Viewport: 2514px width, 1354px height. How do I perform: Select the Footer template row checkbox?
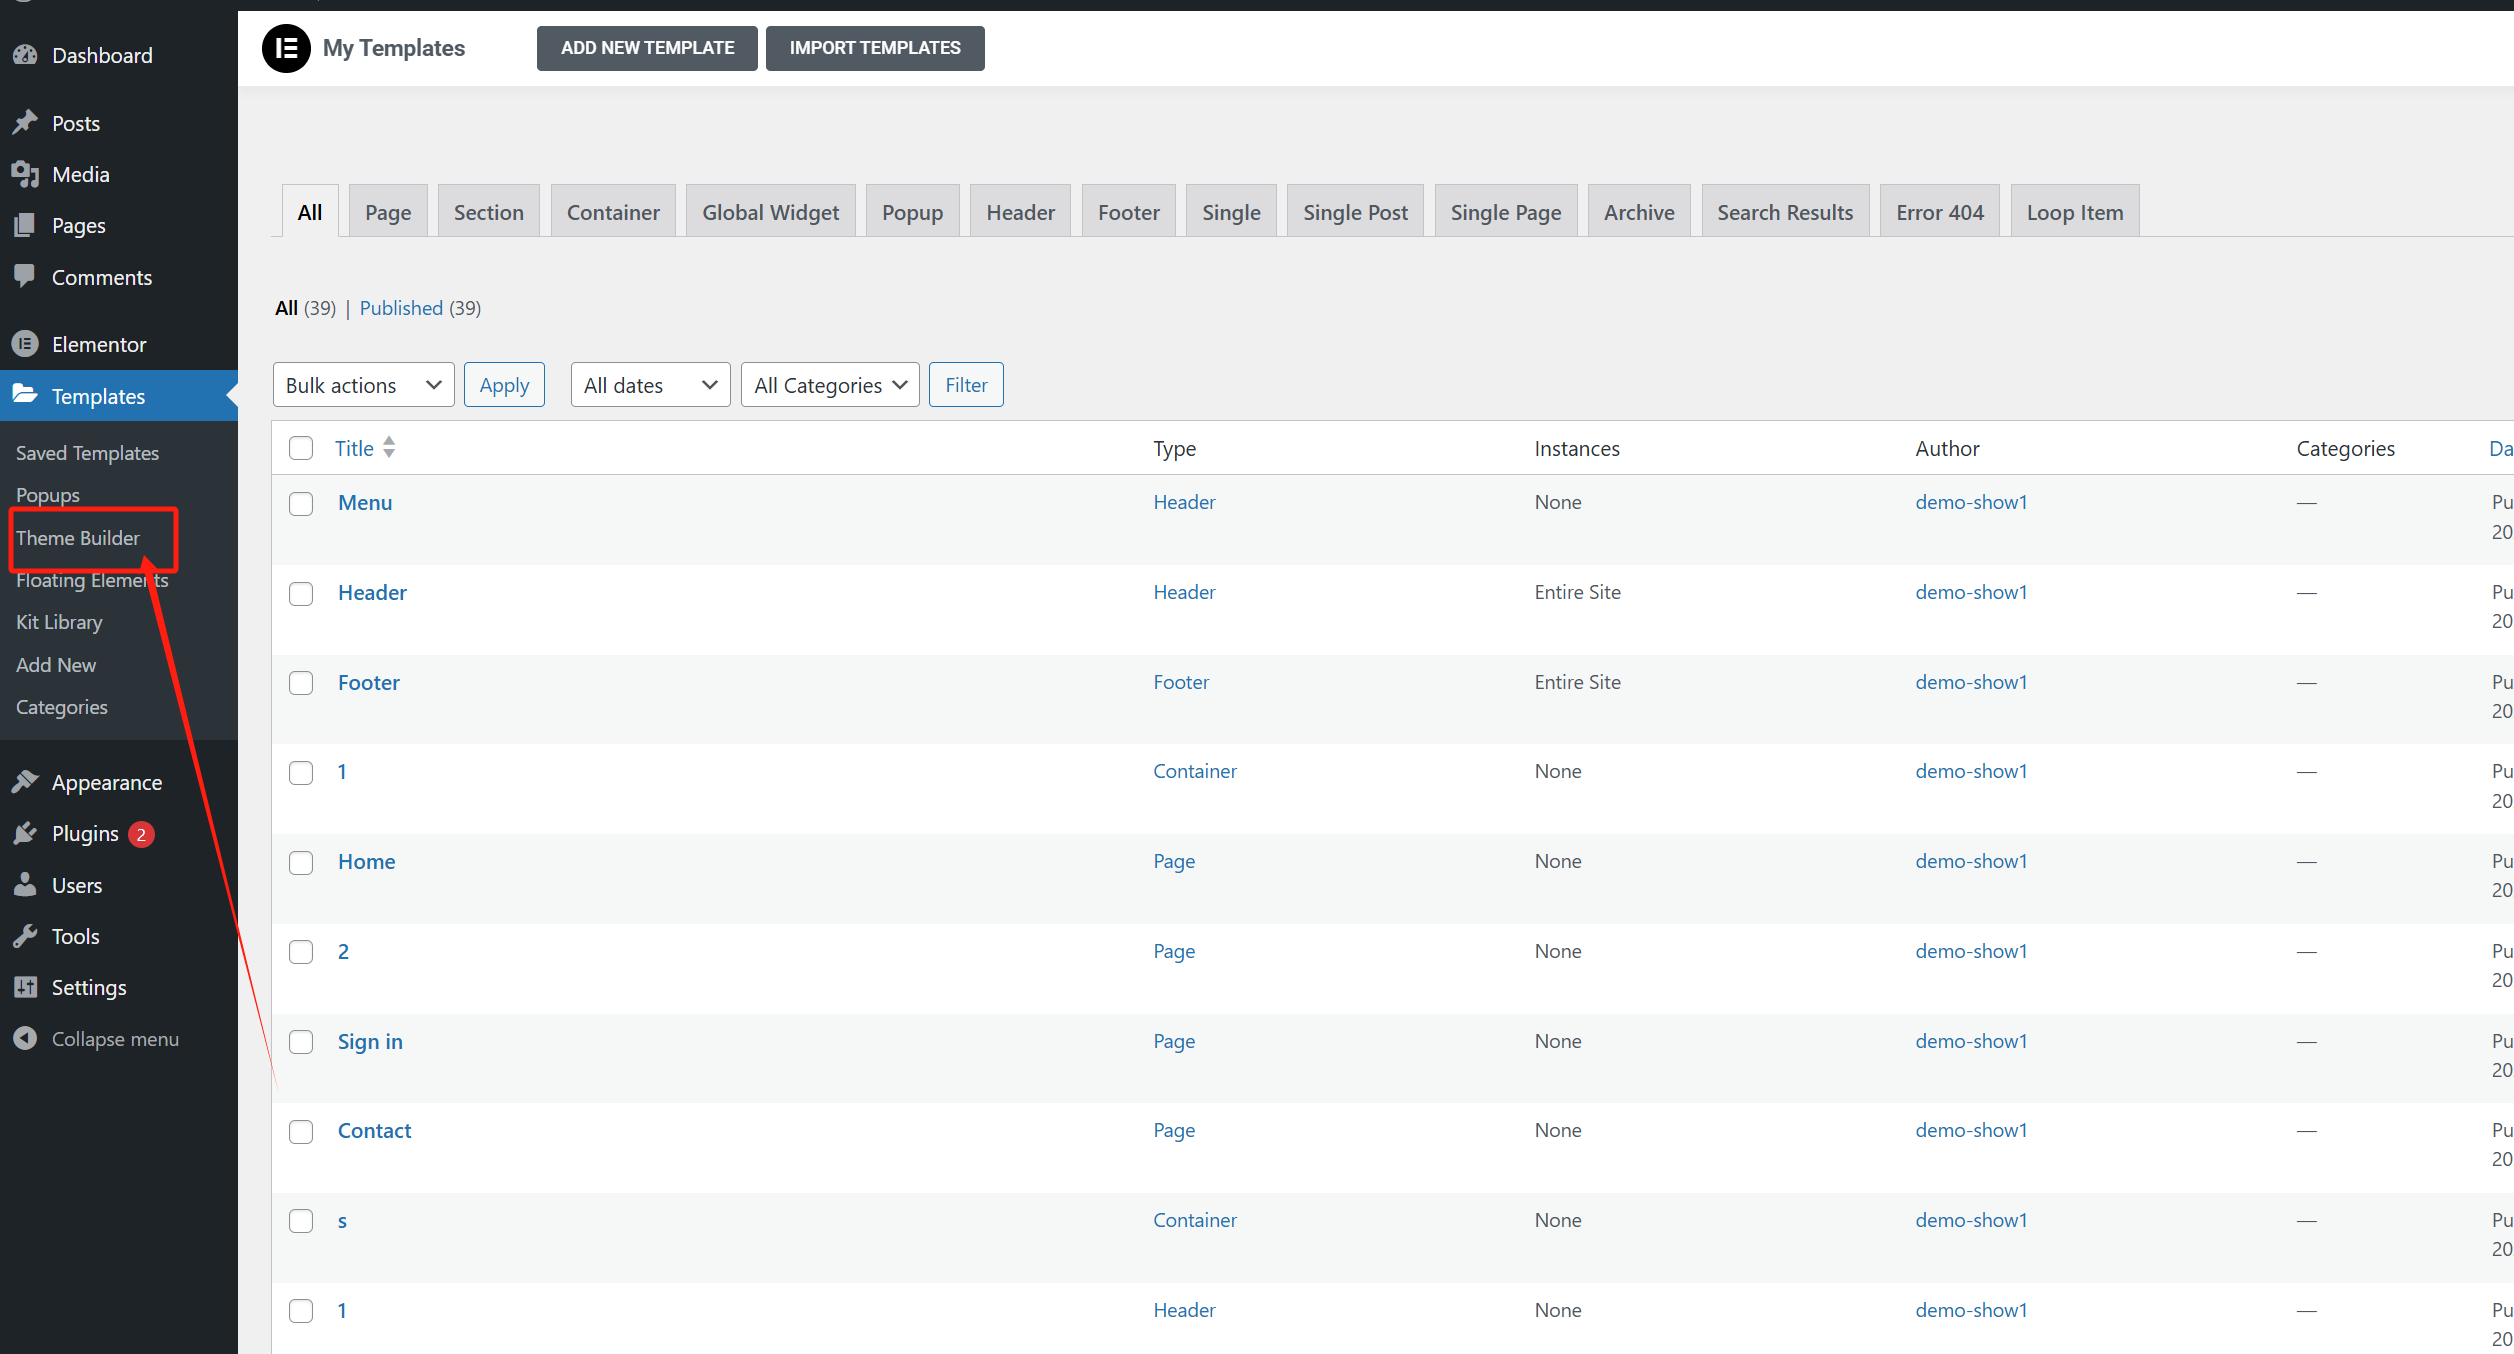(x=301, y=683)
